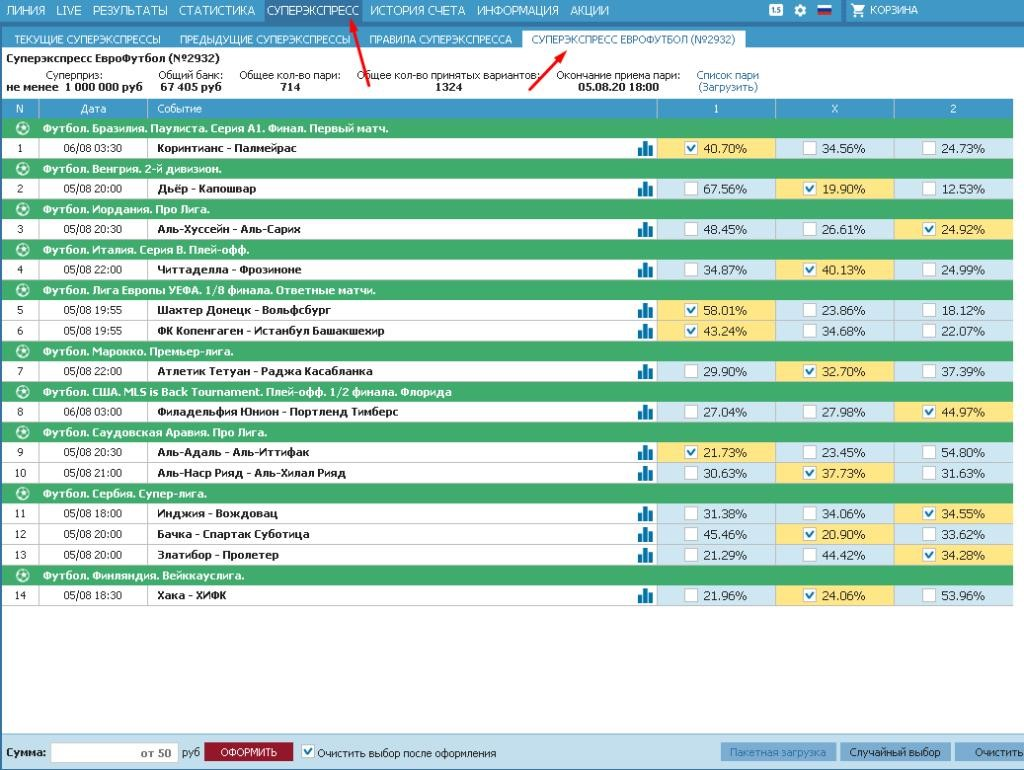Click the ОФОРМИТЬ button
Viewport: 1024px width, 770px height.
[x=249, y=752]
